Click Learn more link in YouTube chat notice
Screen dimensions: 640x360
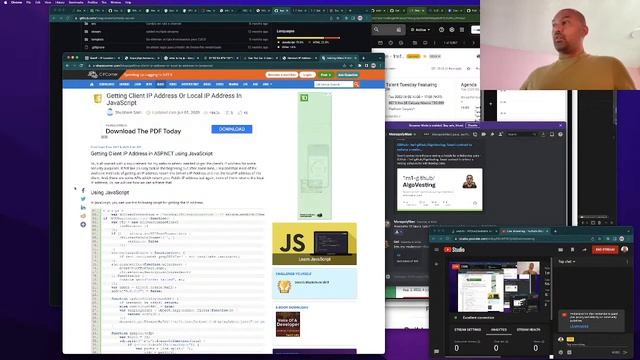(579, 326)
